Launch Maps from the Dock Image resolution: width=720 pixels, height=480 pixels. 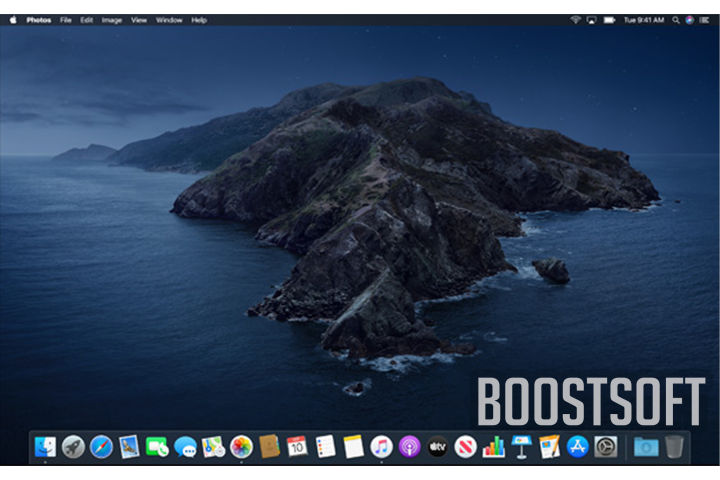(213, 446)
